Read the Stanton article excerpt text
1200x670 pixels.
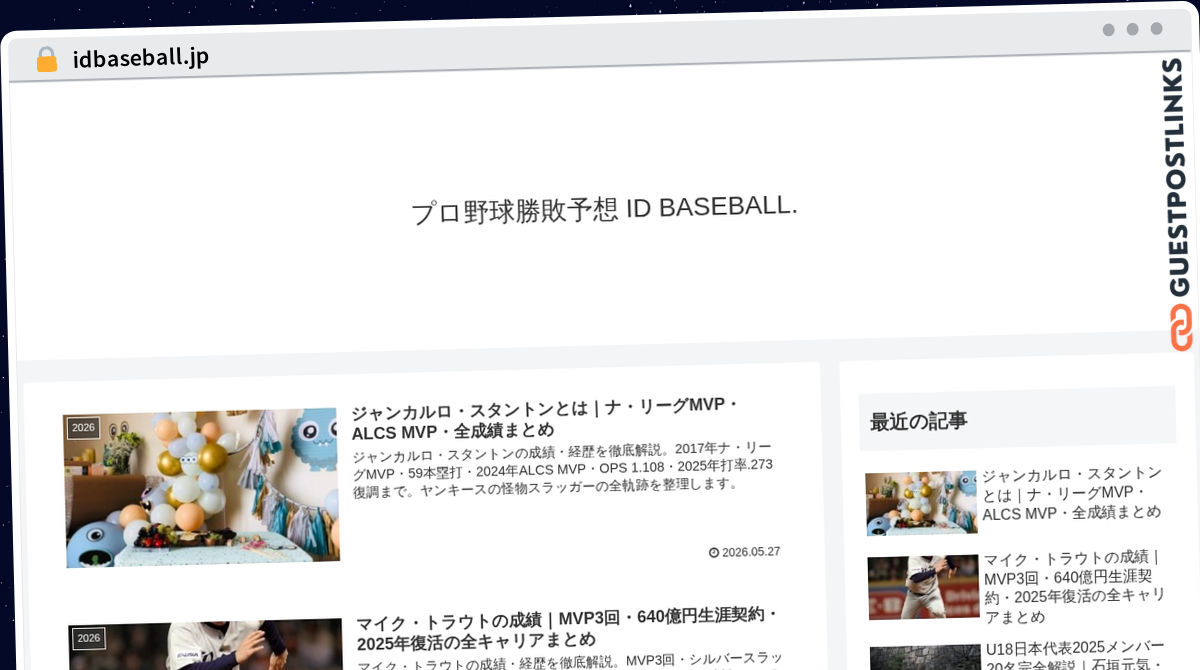[x=563, y=469]
